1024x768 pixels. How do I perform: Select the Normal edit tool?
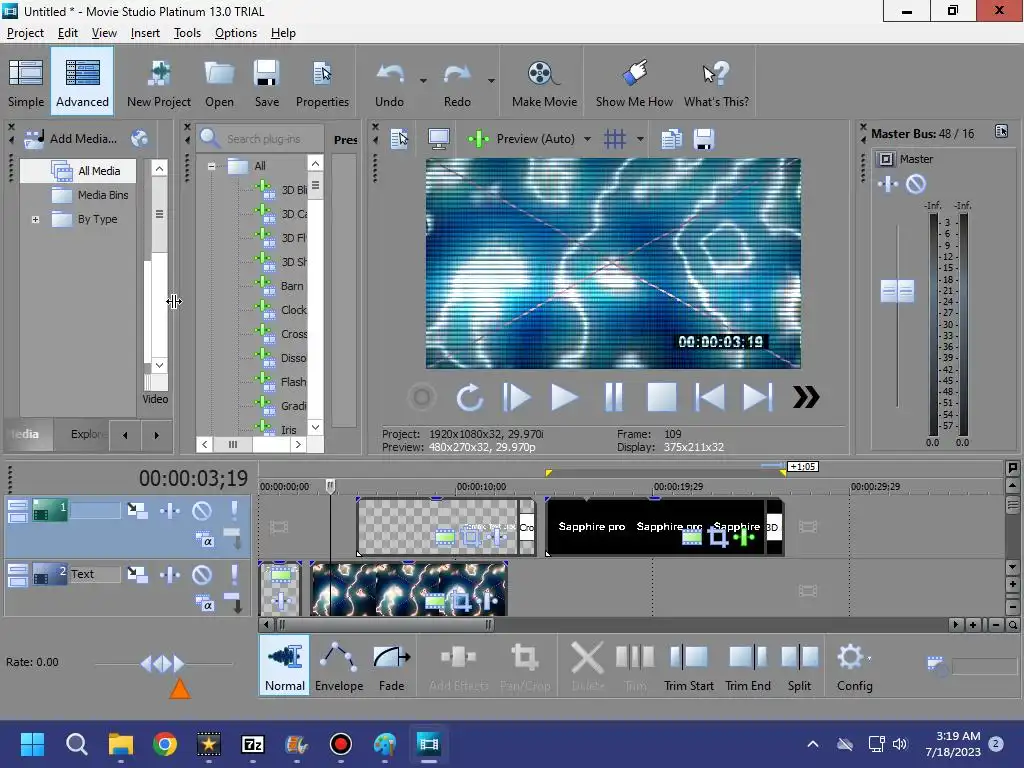[x=285, y=666]
